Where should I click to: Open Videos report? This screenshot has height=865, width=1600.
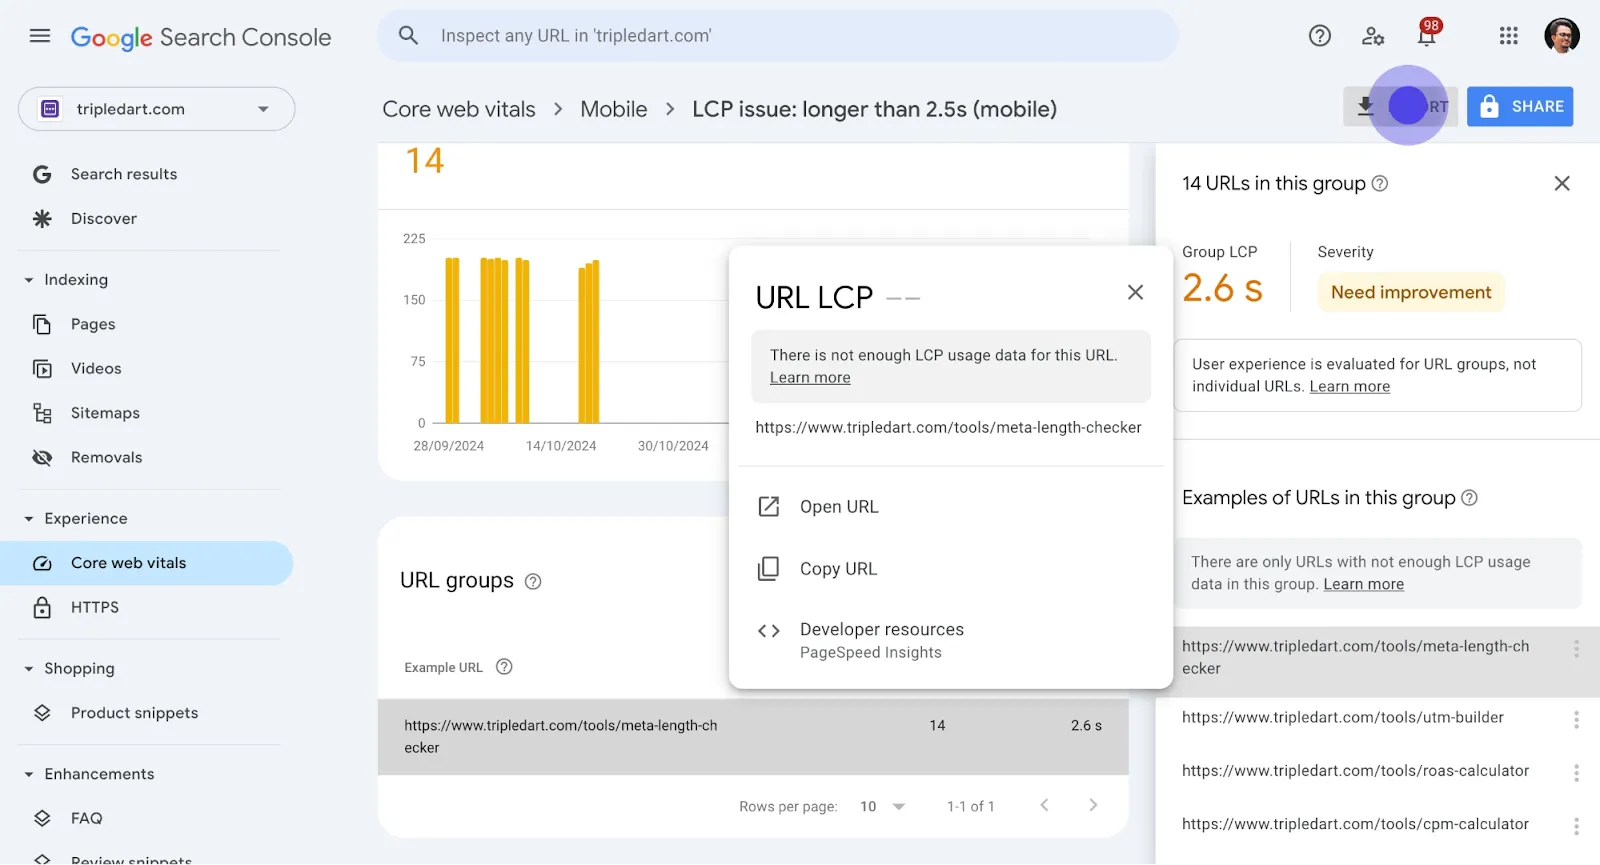coord(96,368)
